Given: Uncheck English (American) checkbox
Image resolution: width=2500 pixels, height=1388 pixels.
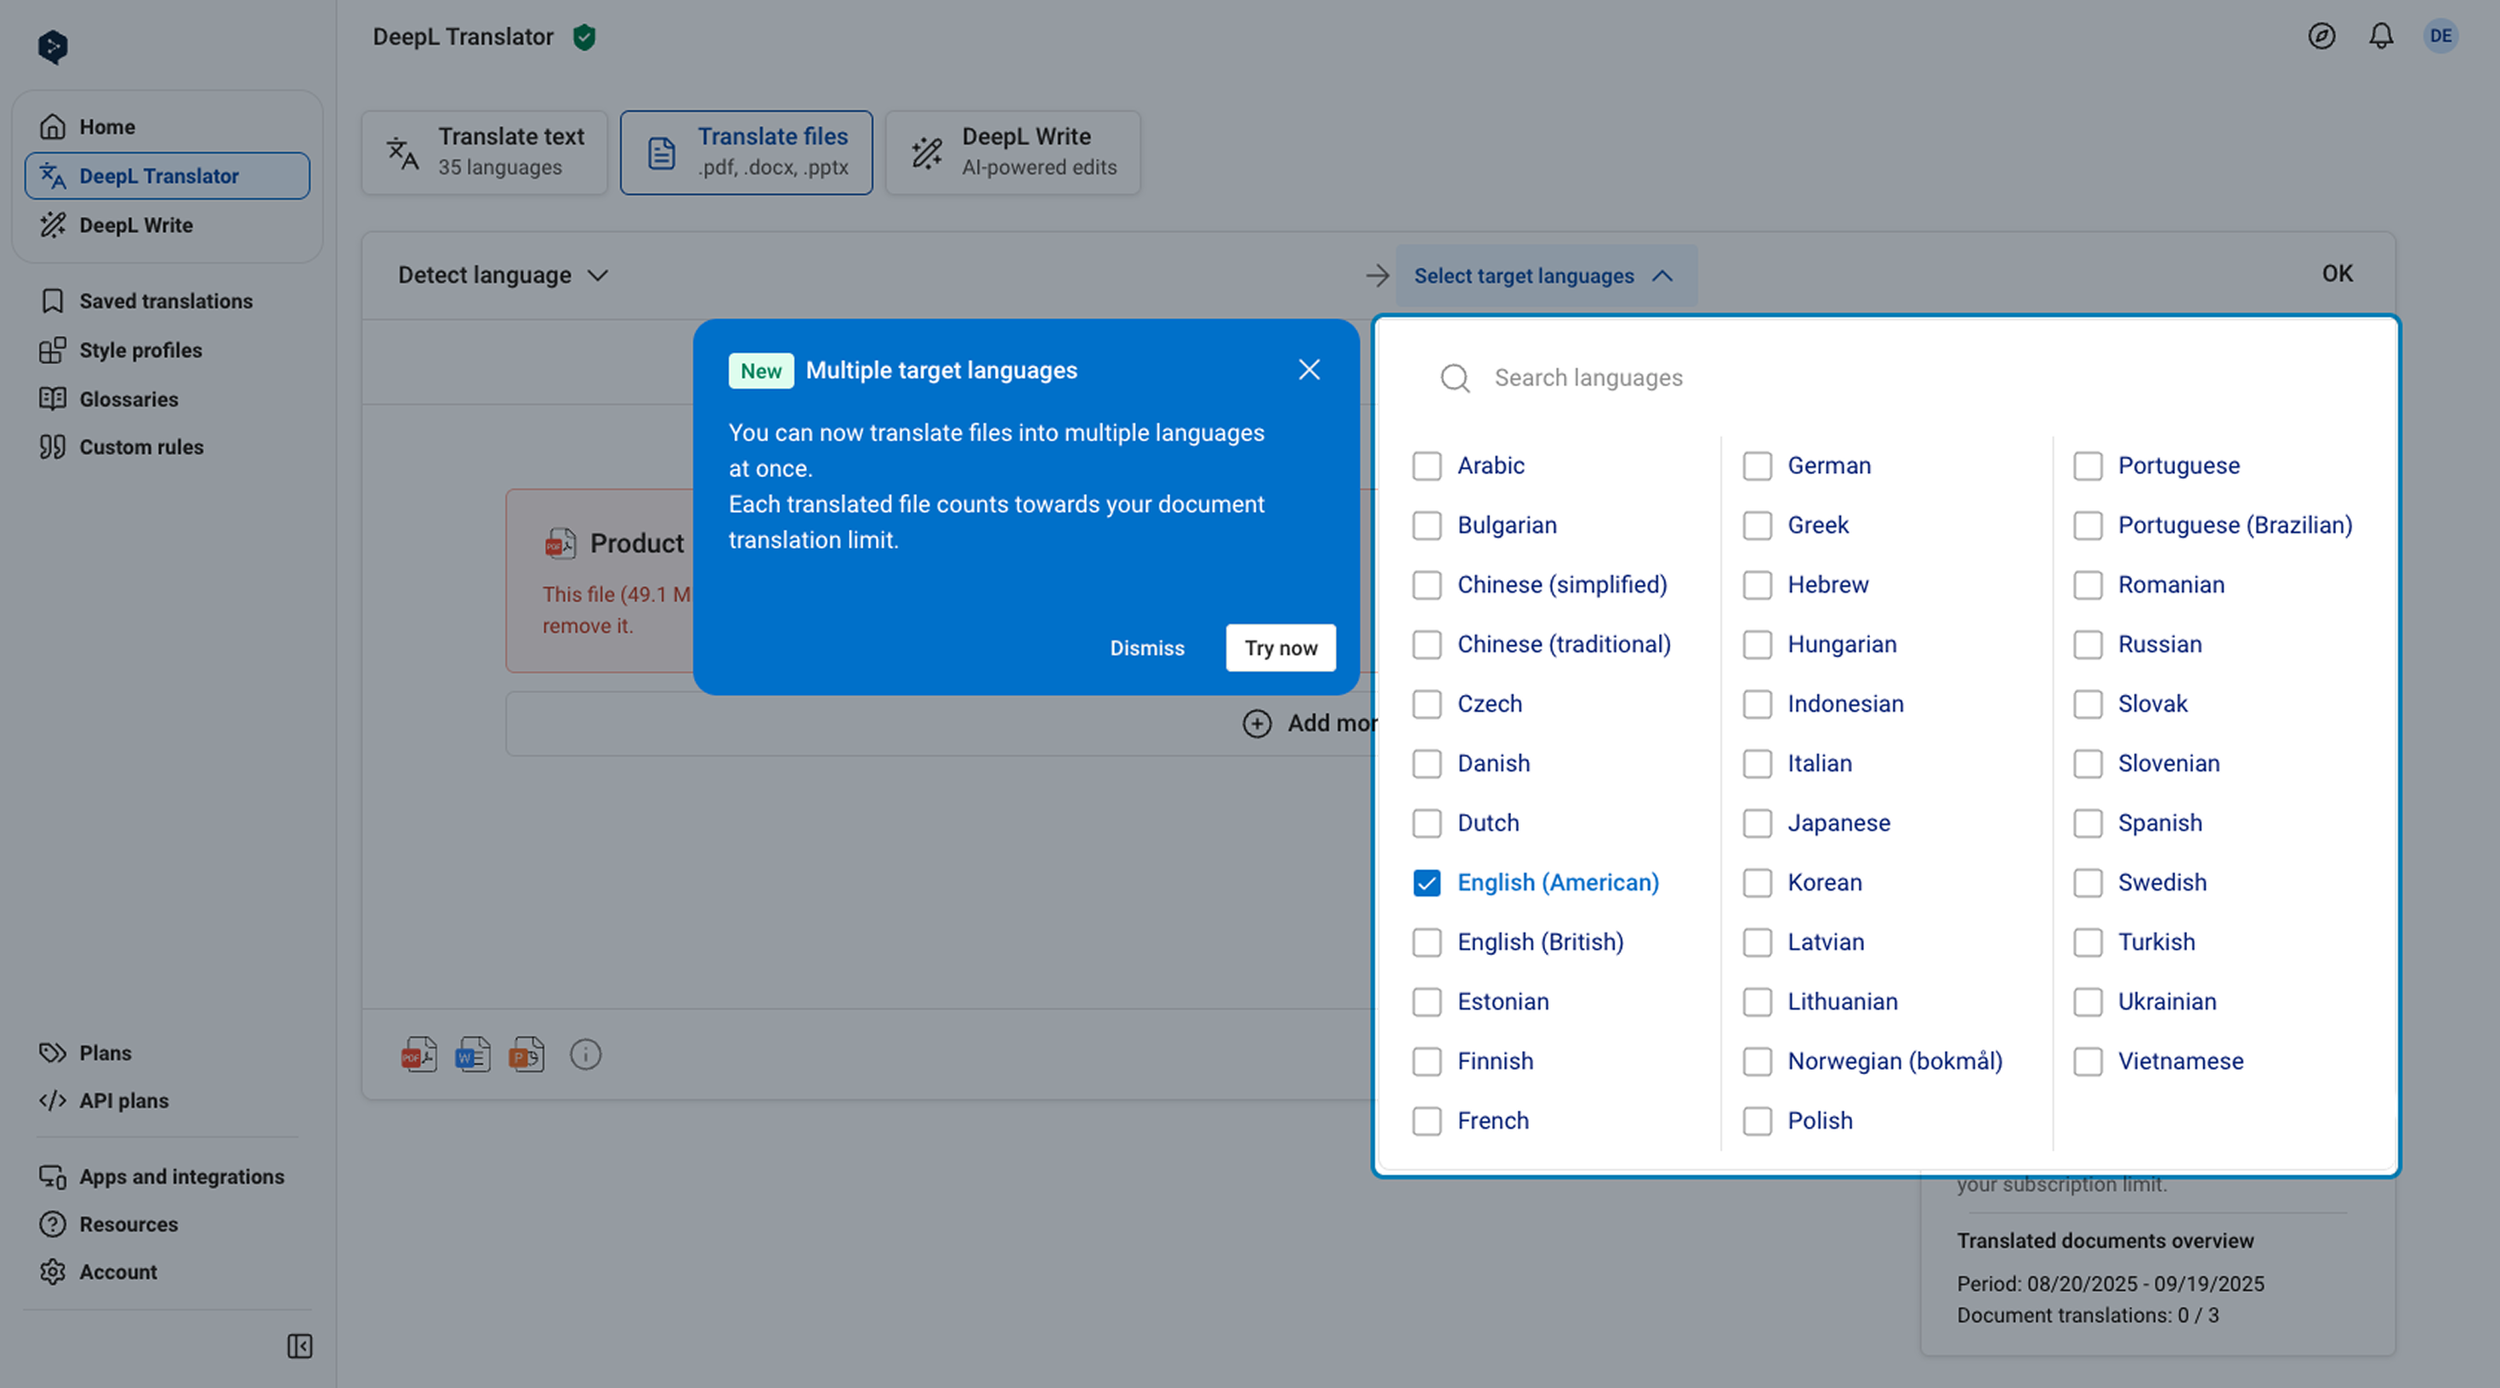Looking at the screenshot, I should pyautogui.click(x=1426, y=882).
